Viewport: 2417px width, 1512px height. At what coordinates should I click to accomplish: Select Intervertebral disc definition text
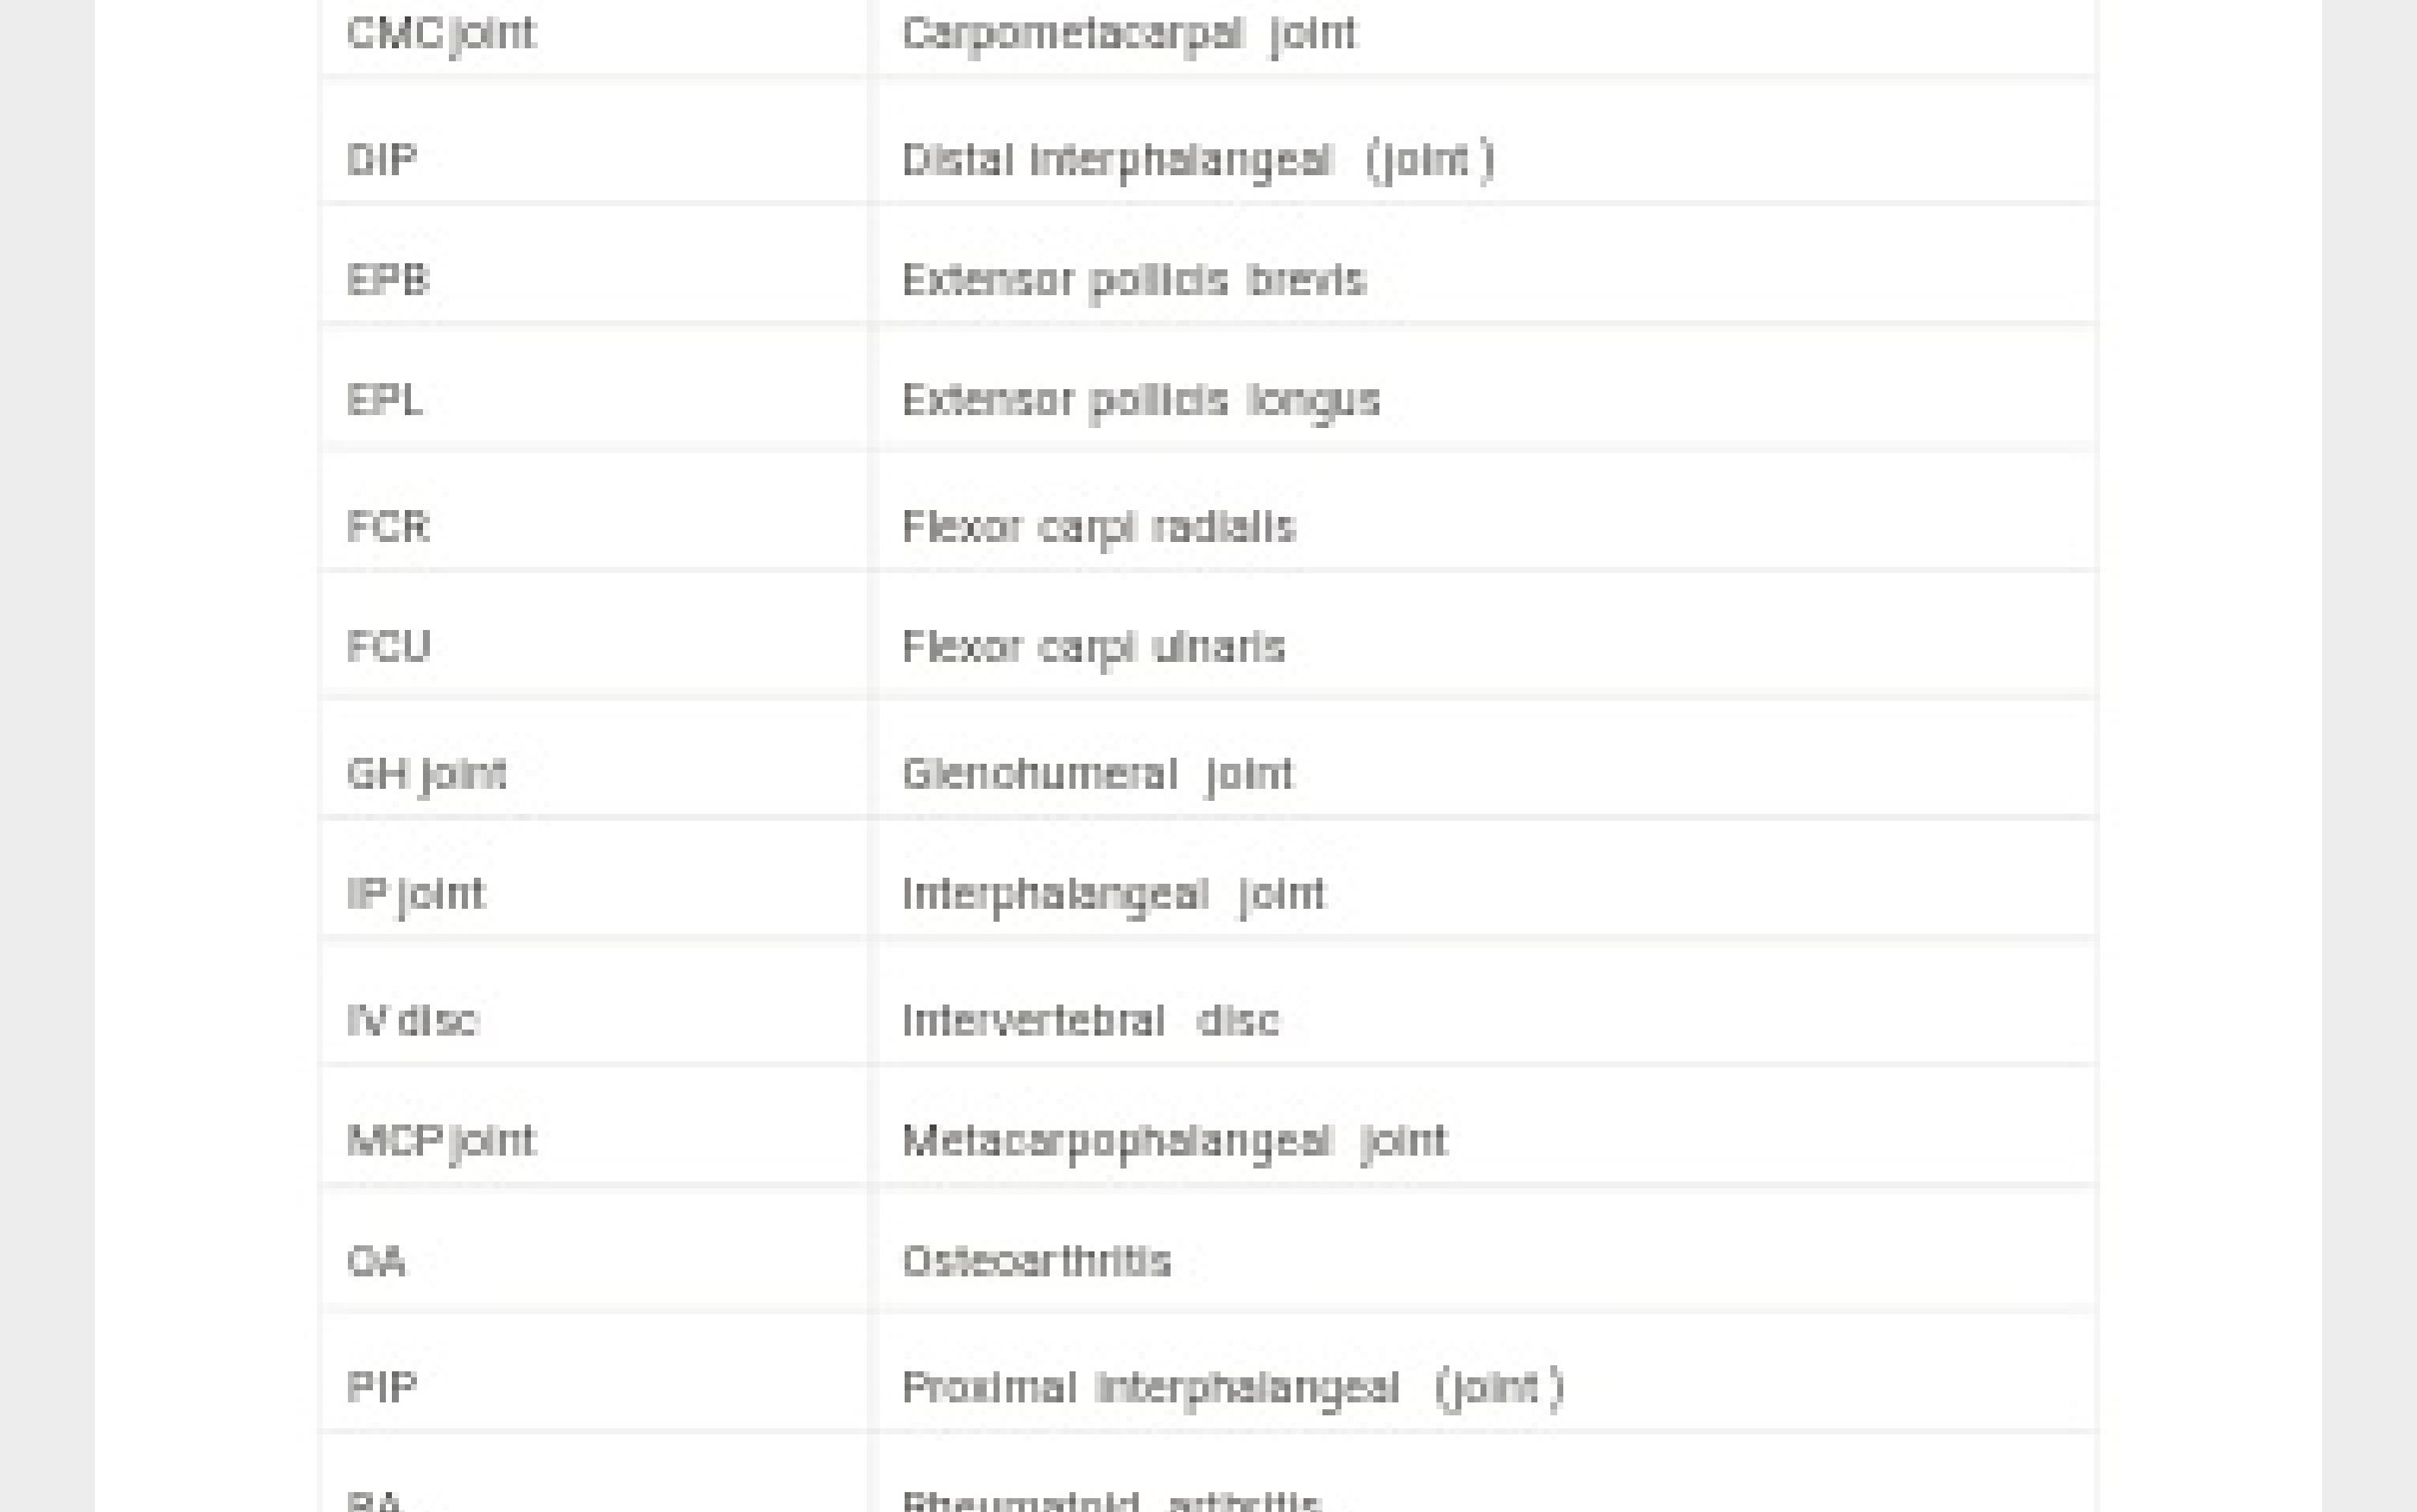pyautogui.click(x=1091, y=1020)
